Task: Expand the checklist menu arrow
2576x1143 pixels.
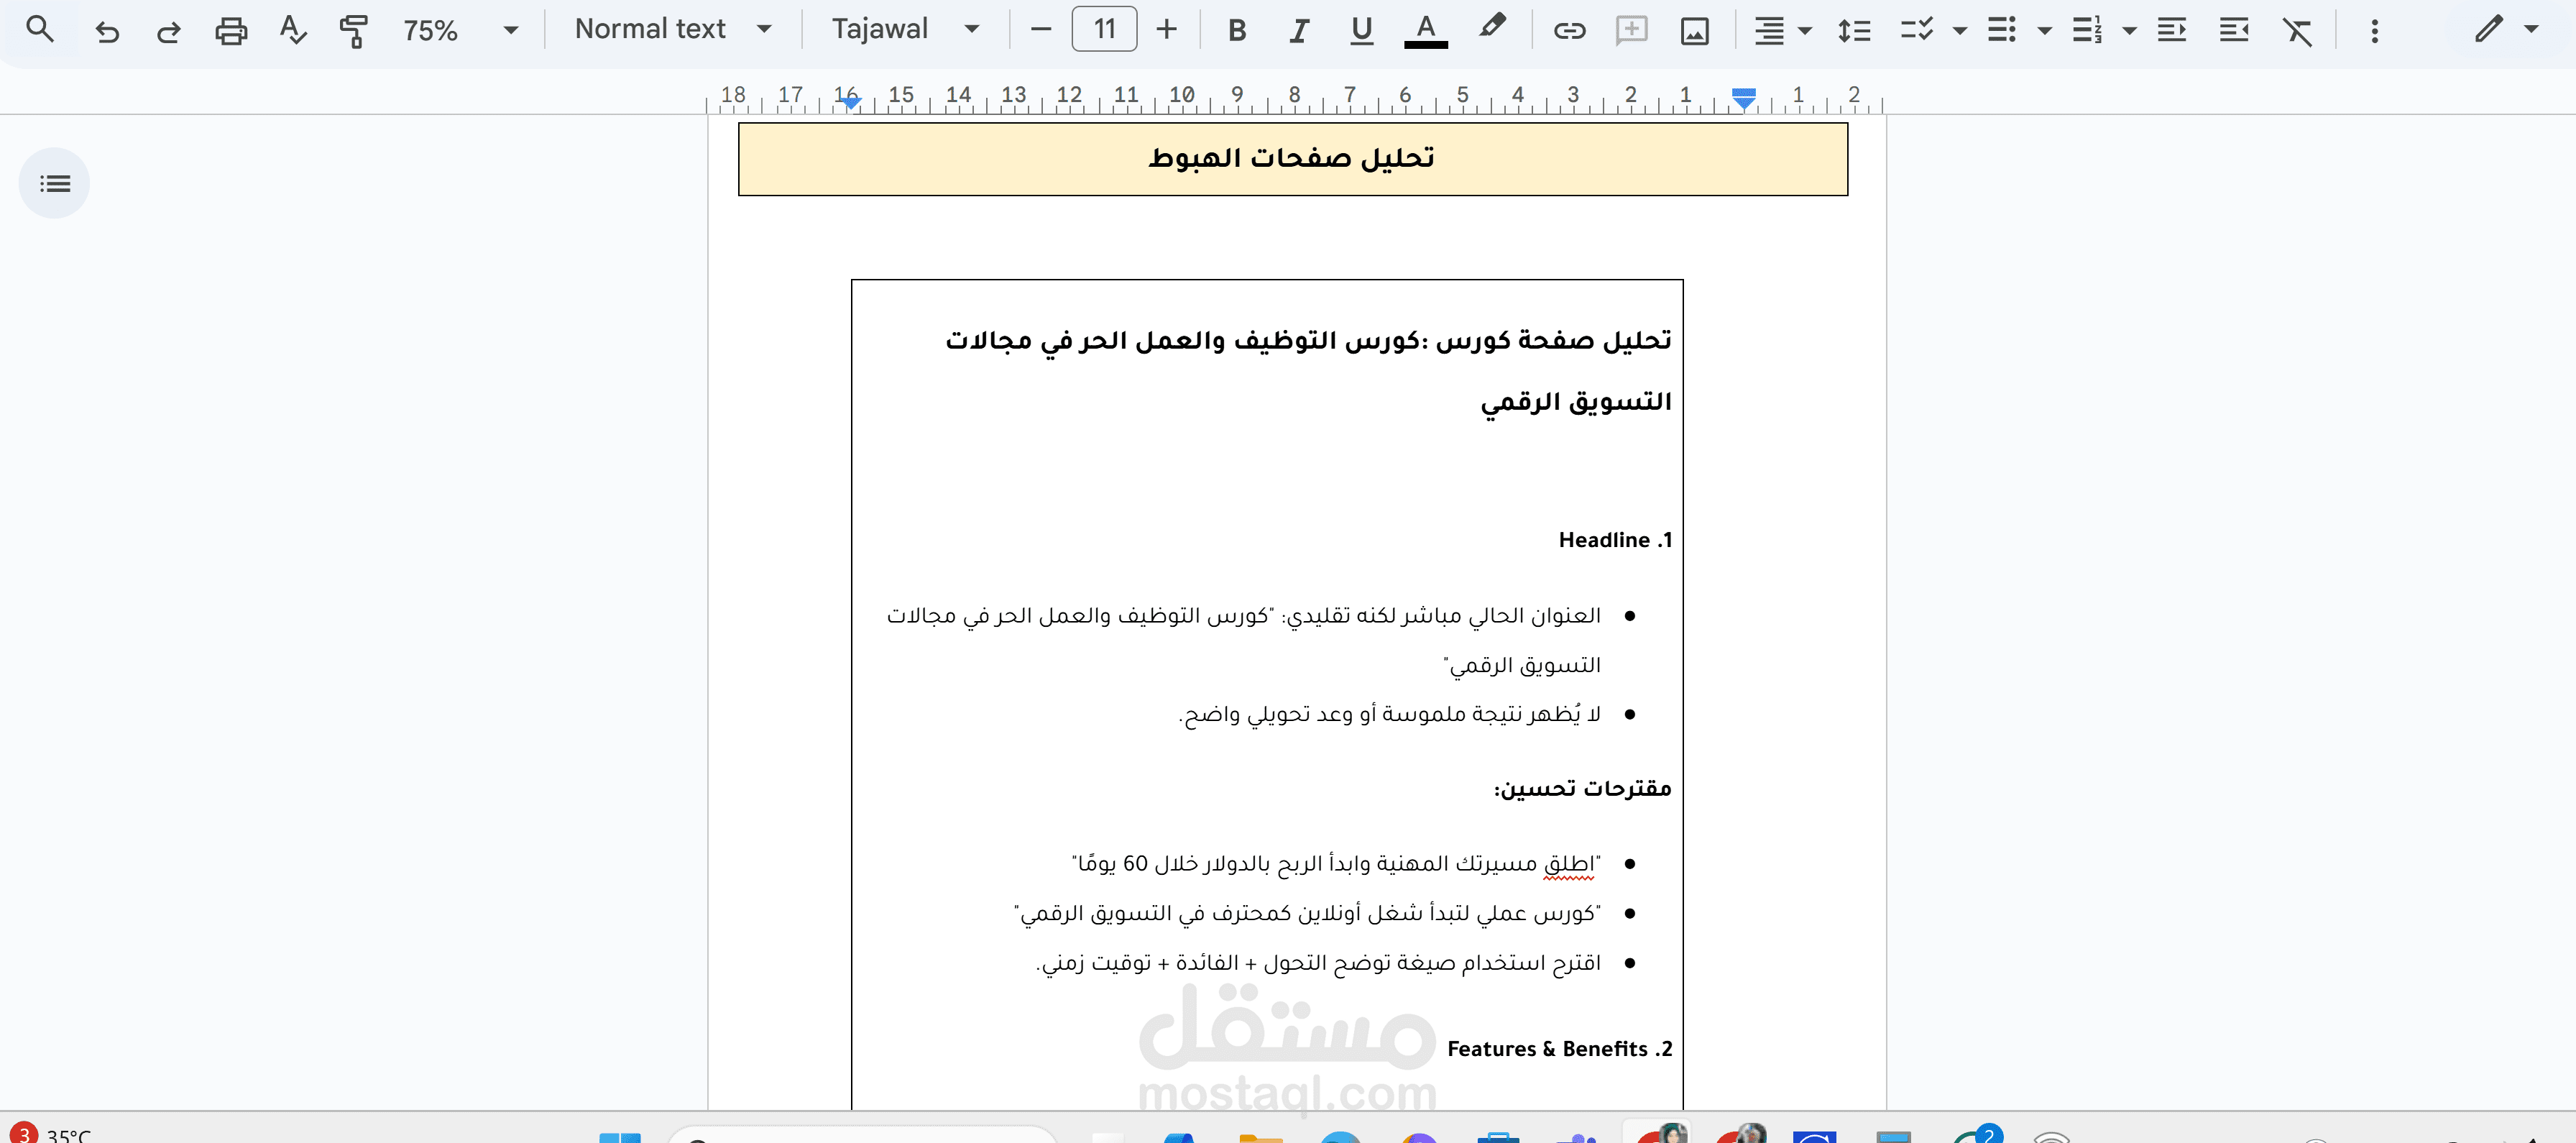Action: click(x=1960, y=31)
